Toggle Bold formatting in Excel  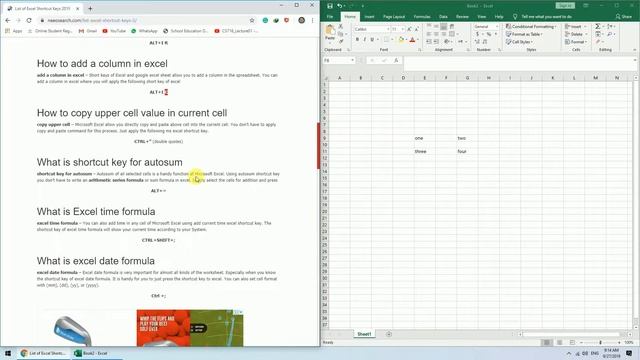[357, 40]
